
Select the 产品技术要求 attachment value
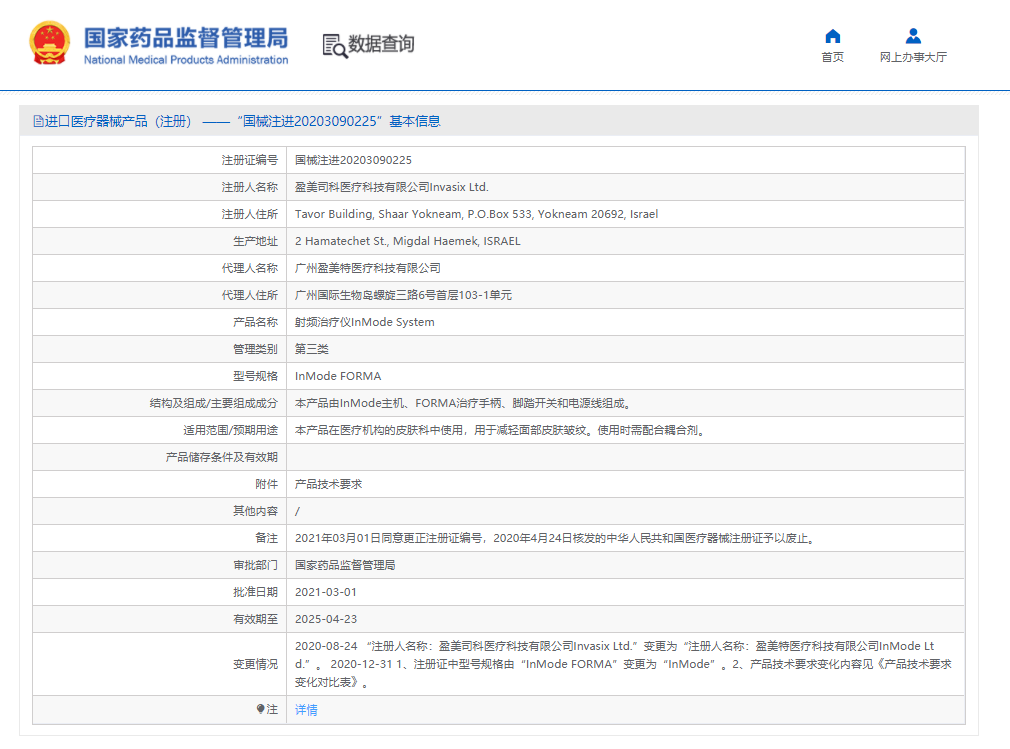tap(329, 484)
